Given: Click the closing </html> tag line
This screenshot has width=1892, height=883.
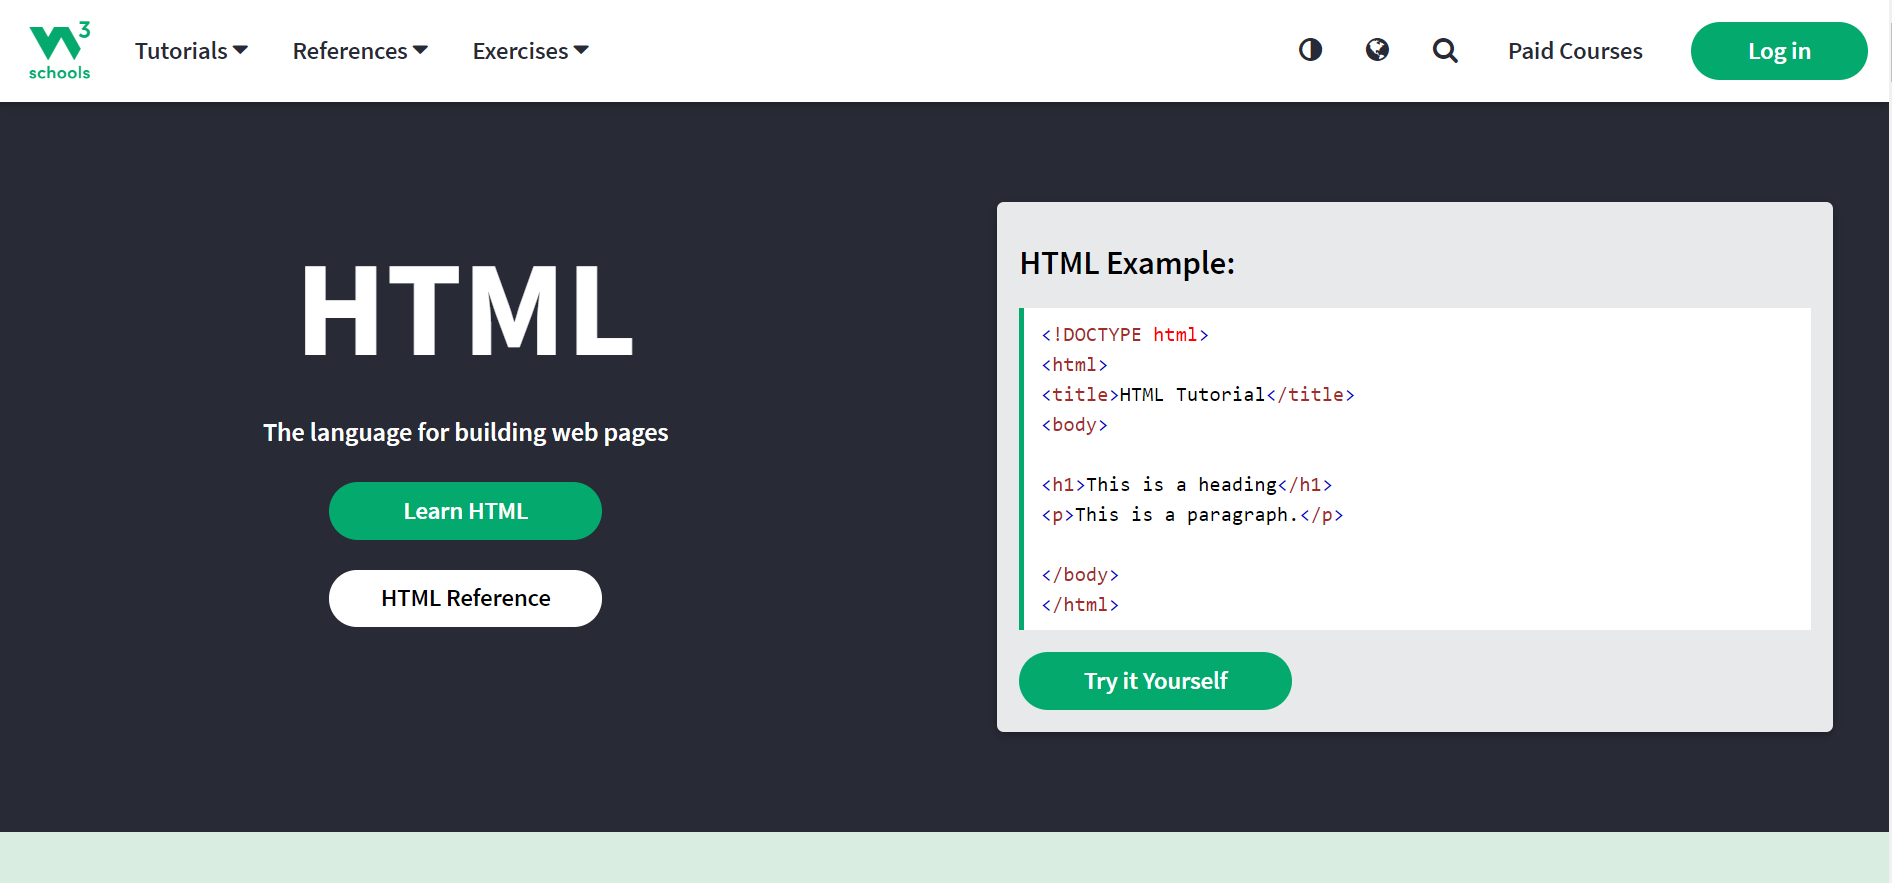Looking at the screenshot, I should pos(1080,605).
